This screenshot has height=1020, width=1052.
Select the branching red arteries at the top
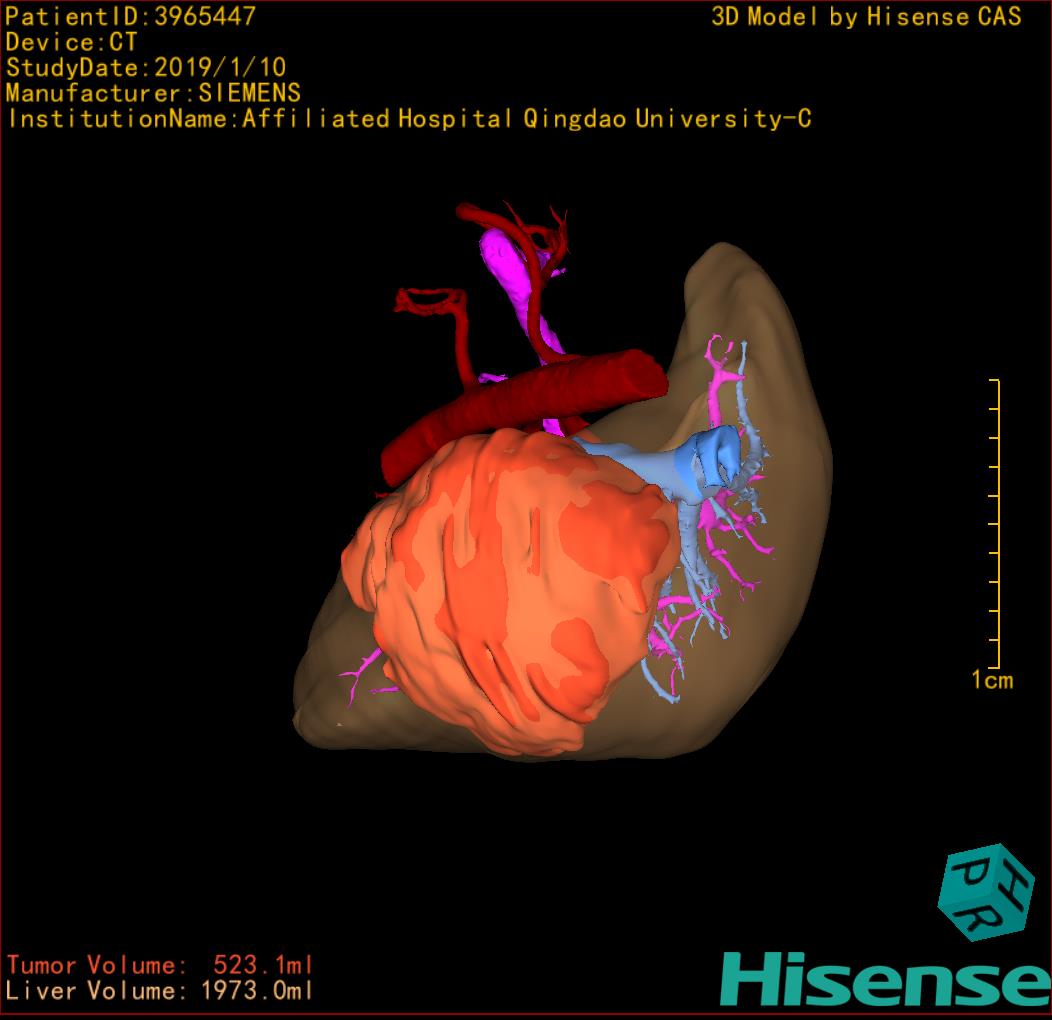pyautogui.click(x=525, y=235)
